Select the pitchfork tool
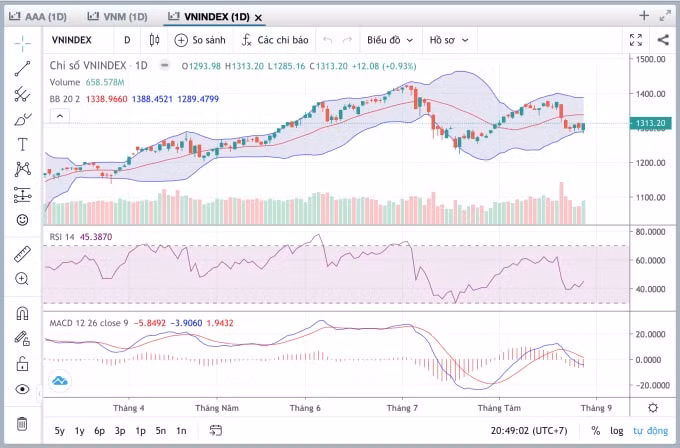This screenshot has height=448, width=680. [22, 94]
